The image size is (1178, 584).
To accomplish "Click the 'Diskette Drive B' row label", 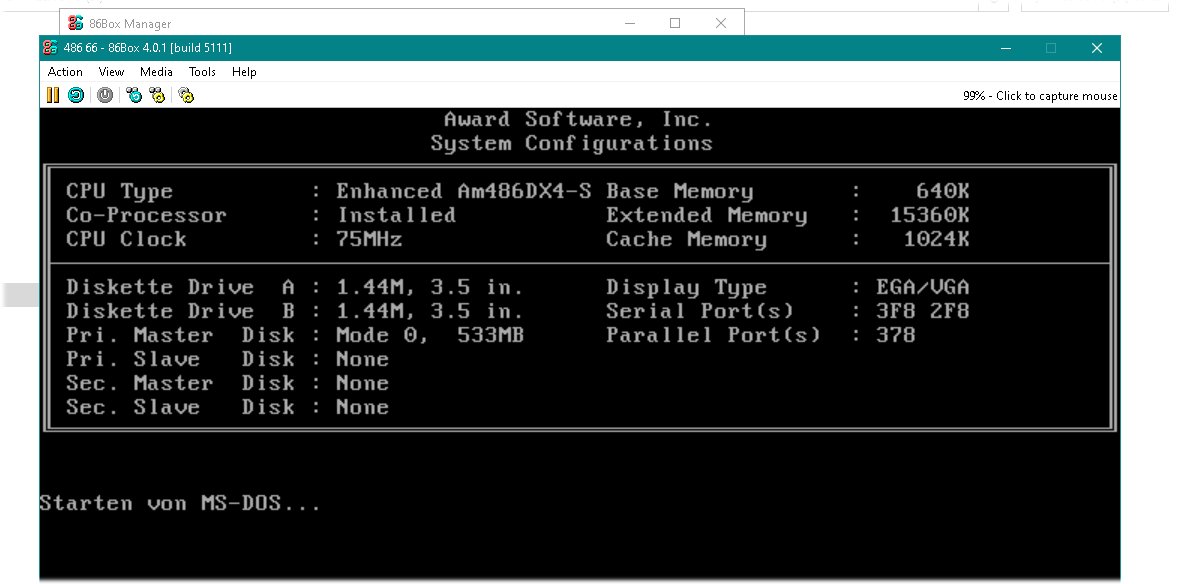I will click(180, 311).
